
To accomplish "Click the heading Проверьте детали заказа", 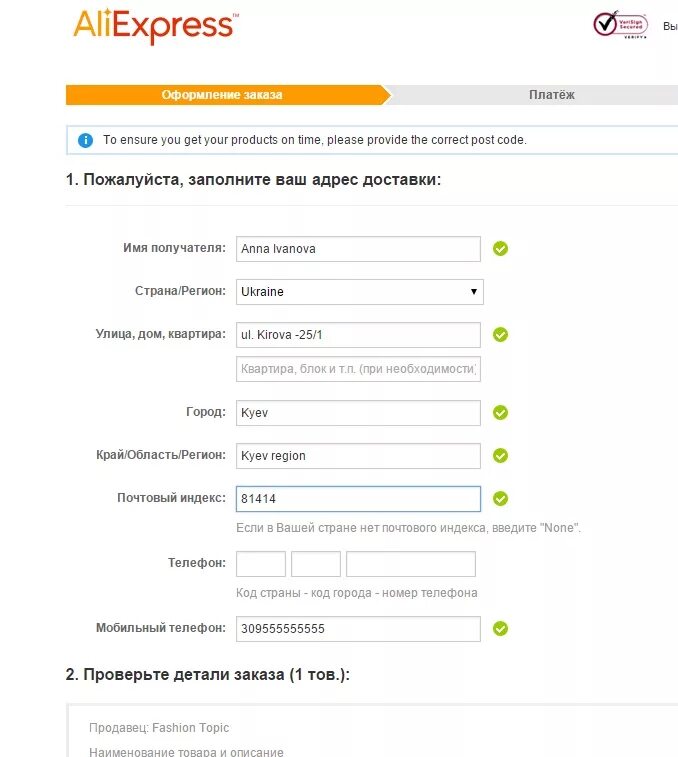I will coord(208,674).
